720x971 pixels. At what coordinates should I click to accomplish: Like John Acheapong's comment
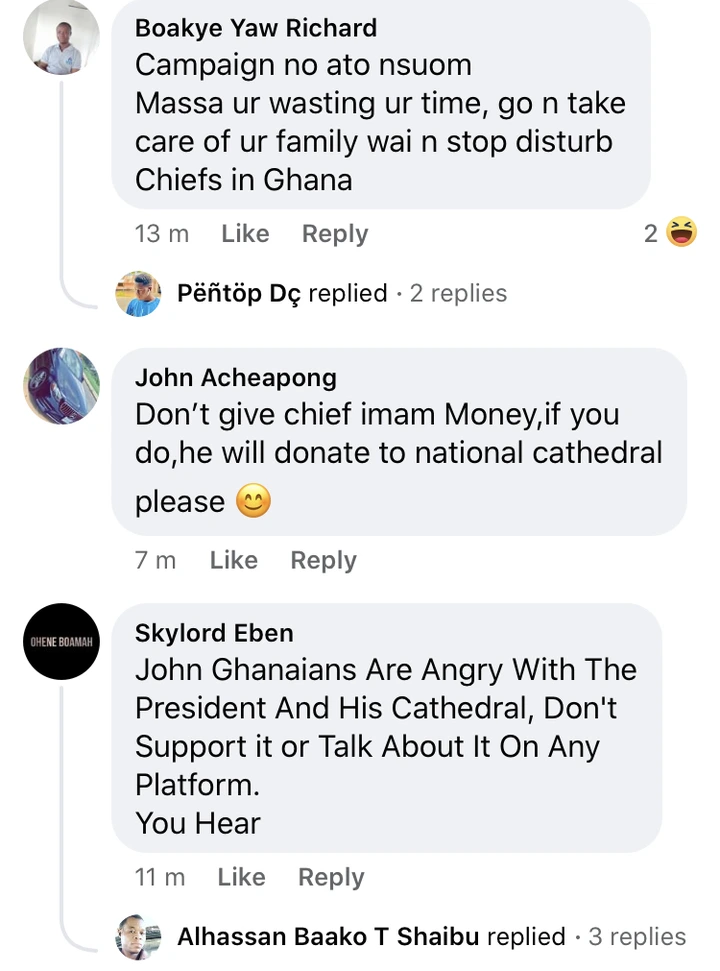click(x=233, y=561)
